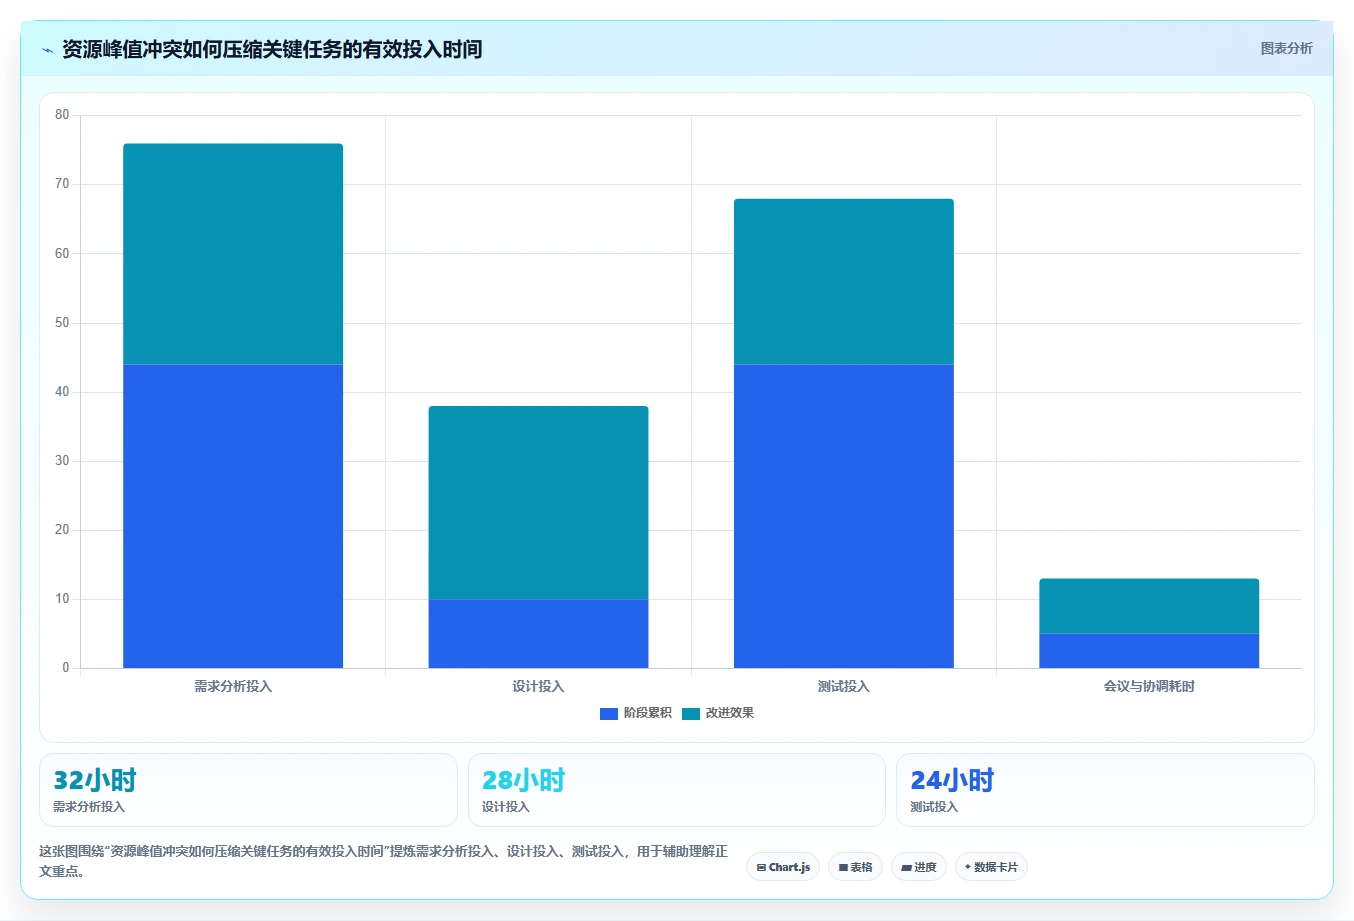The image size is (1354, 921).
Task: Click the teal segment of 会议与协调耗时 bar
Action: click(x=1149, y=606)
